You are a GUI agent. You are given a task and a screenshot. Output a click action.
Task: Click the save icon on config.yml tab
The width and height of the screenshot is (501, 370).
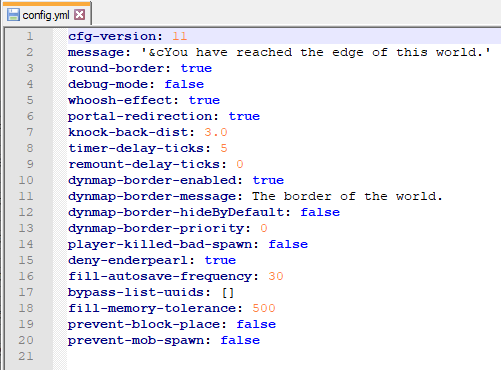13,15
